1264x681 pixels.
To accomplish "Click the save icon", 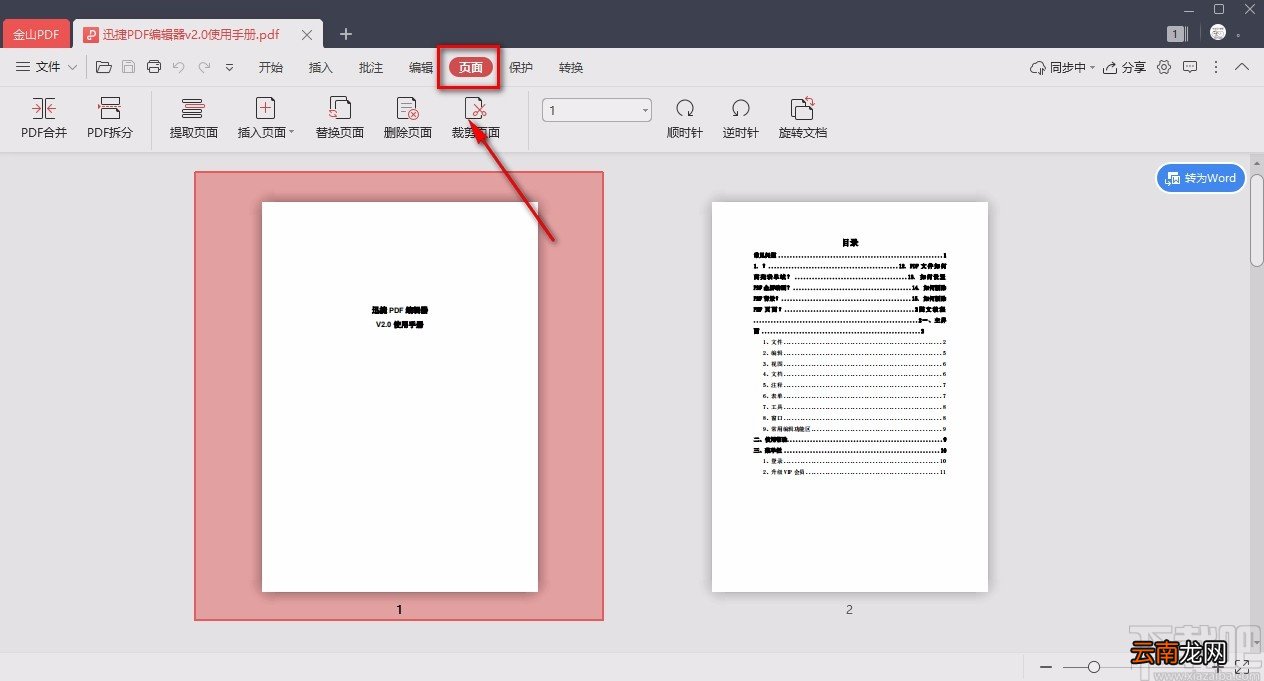I will click(128, 67).
